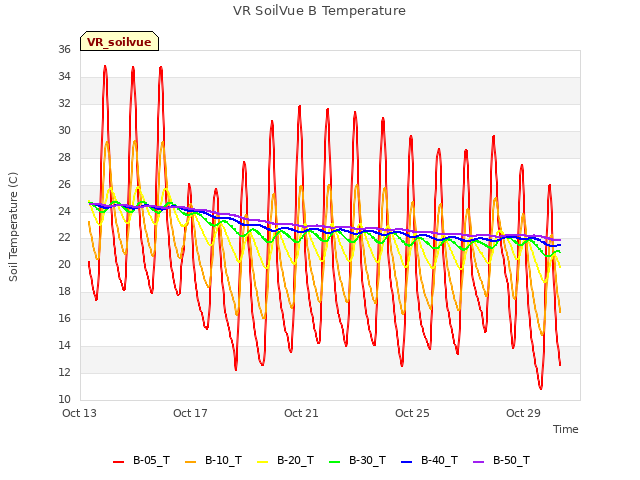Click the chart title VR SoilVue B Temperature
This screenshot has width=640, height=480.
pyautogui.click(x=319, y=11)
